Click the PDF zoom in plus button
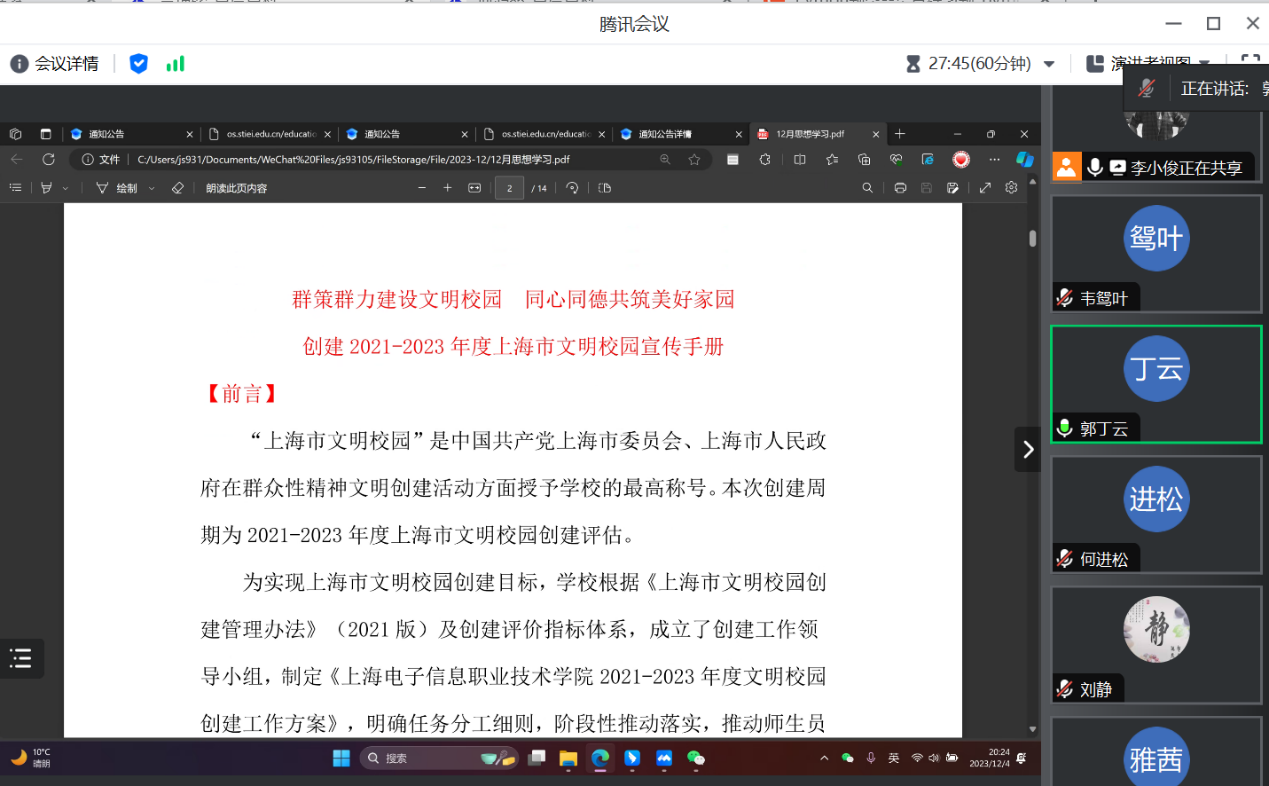 pos(447,188)
